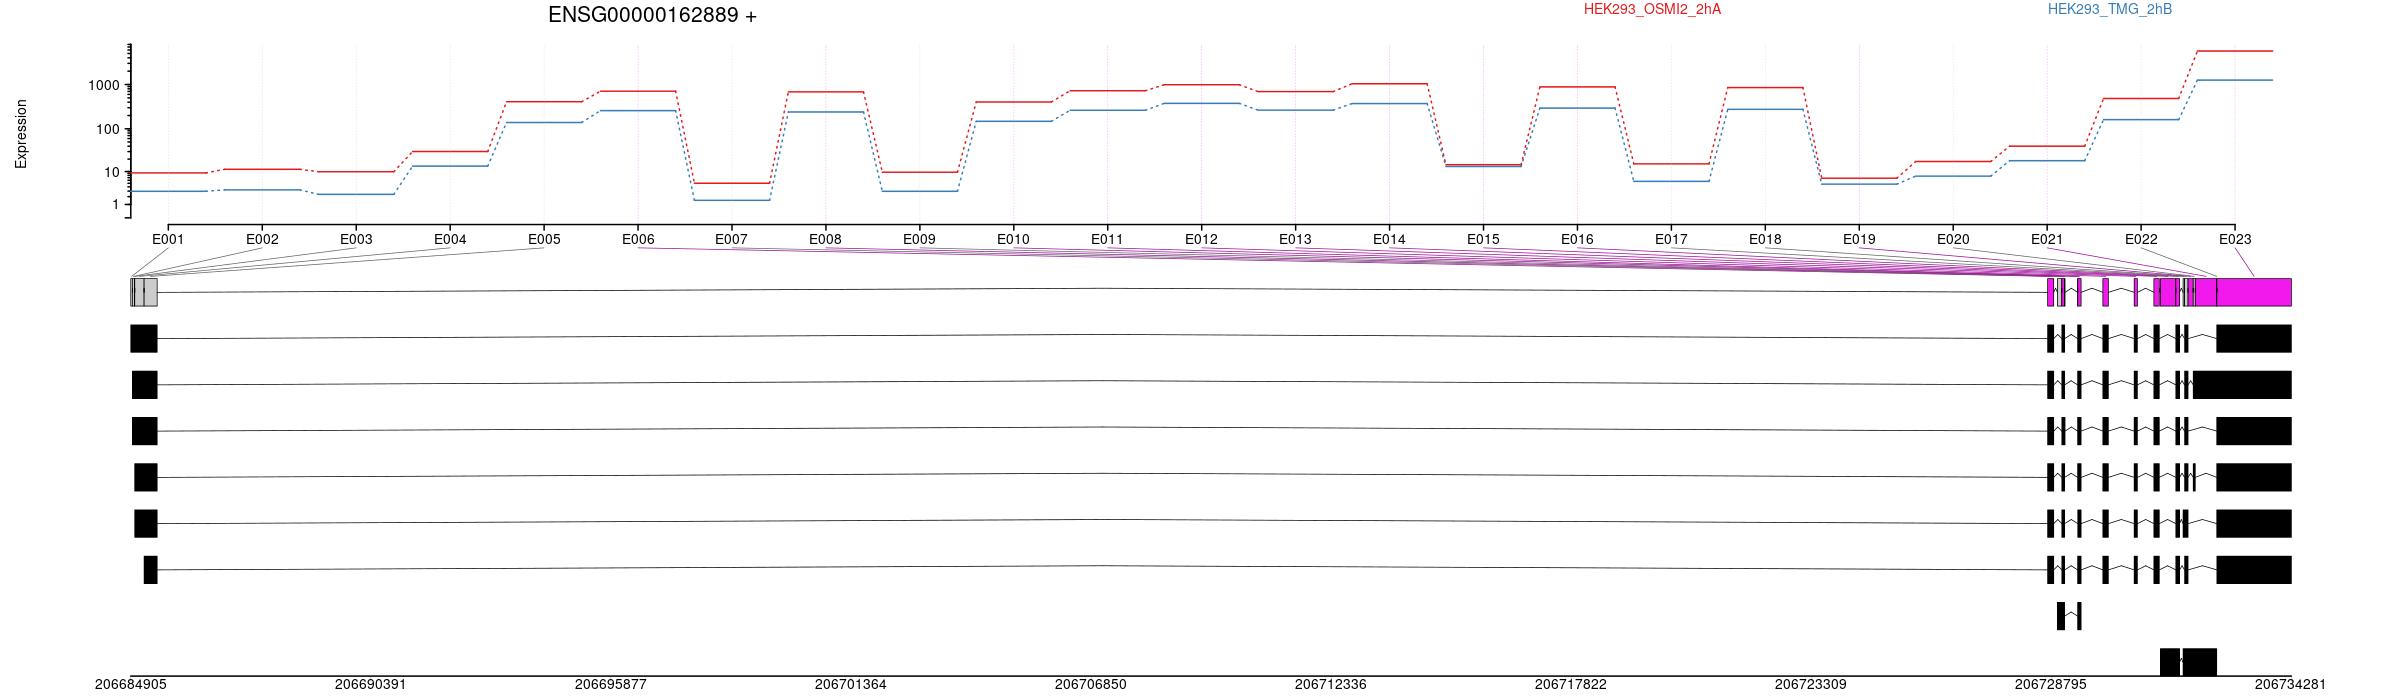Image resolution: width=2400 pixels, height=700 pixels.
Task: Click genomic coordinate 206728795
Action: pos(2051,685)
